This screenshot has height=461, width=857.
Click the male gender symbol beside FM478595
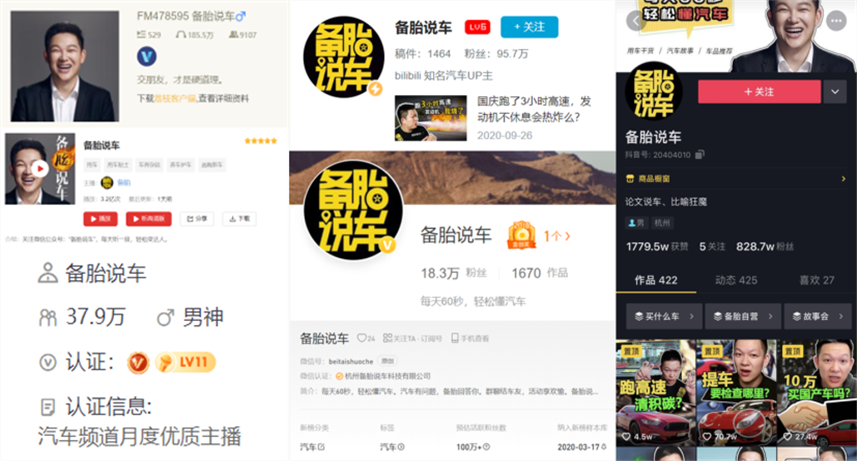click(x=240, y=16)
